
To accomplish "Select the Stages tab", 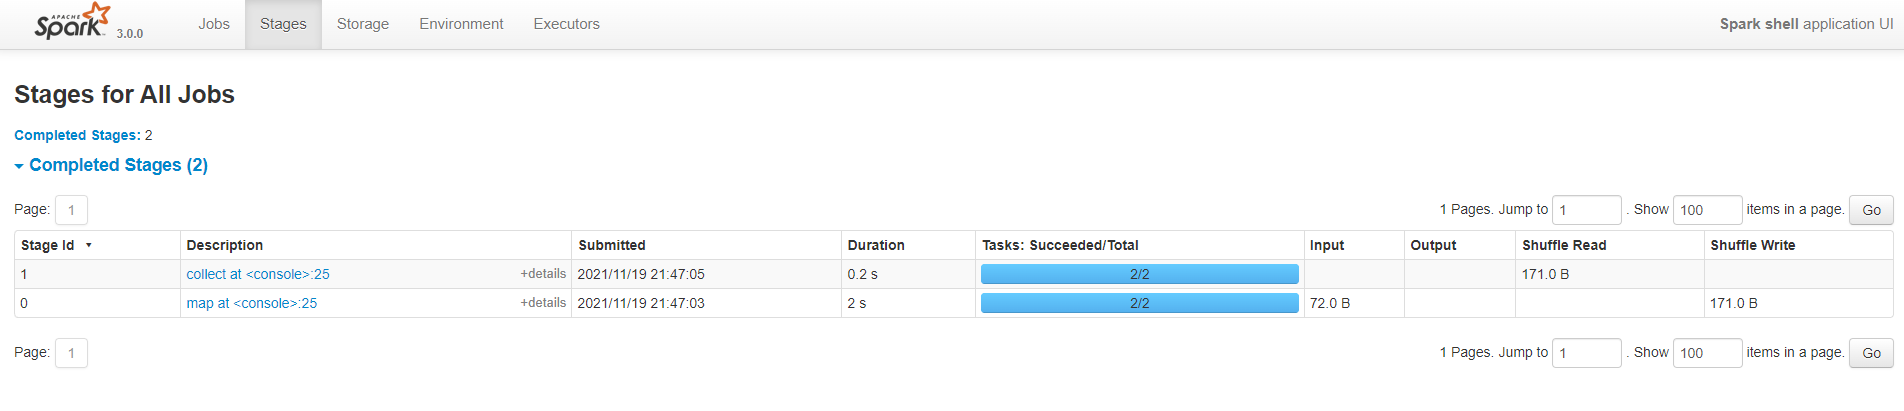I will pos(283,24).
